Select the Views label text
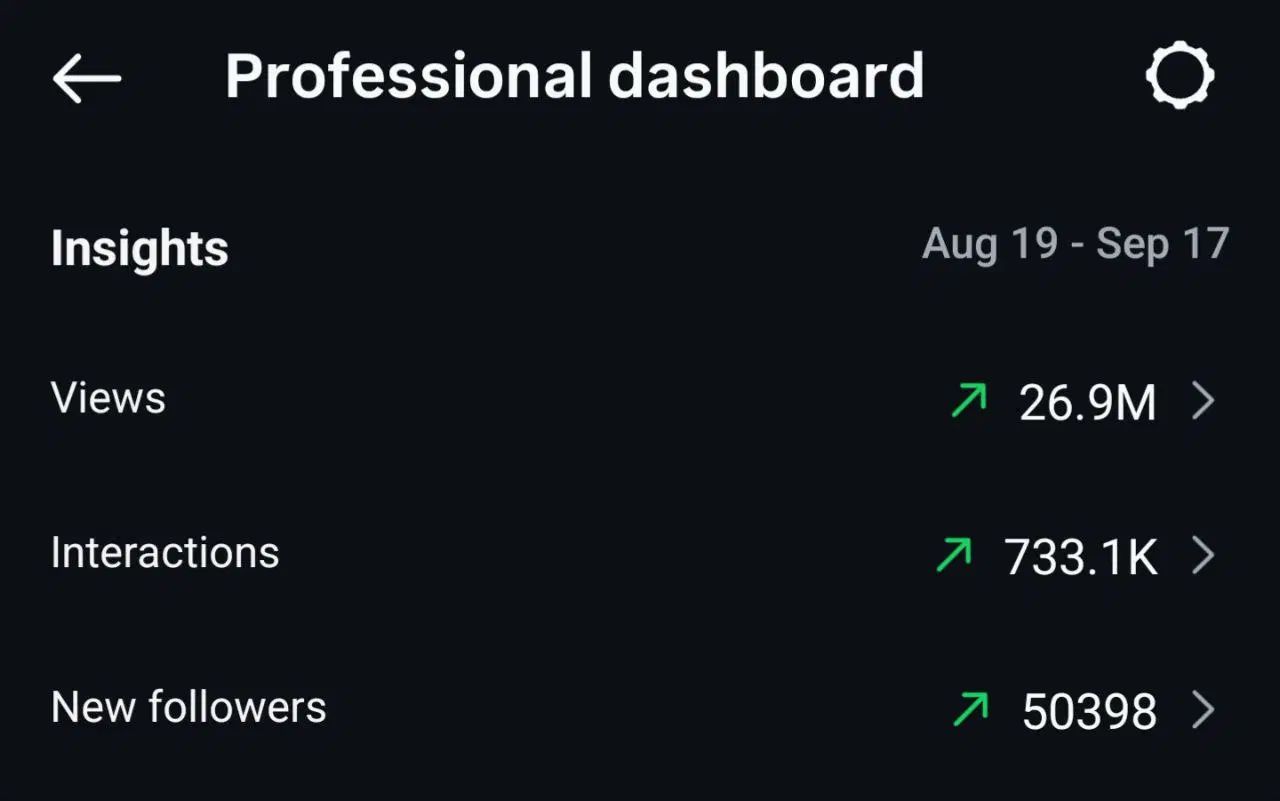This screenshot has width=1280, height=801. click(108, 399)
